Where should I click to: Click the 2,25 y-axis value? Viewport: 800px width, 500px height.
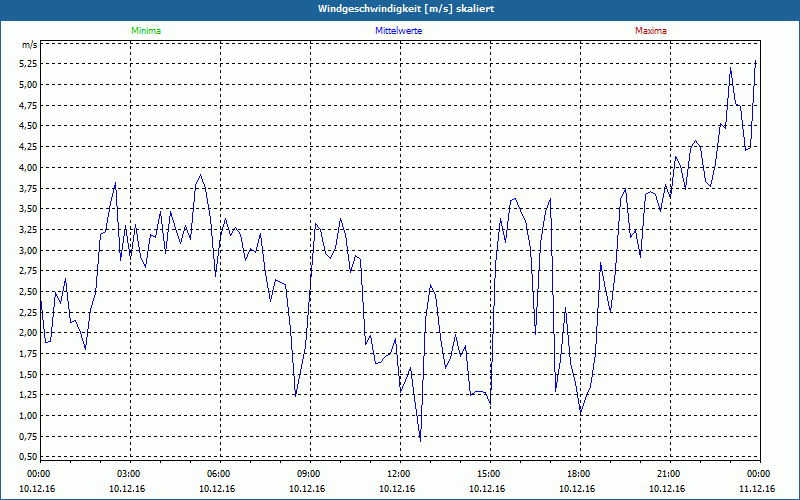[x=29, y=312]
